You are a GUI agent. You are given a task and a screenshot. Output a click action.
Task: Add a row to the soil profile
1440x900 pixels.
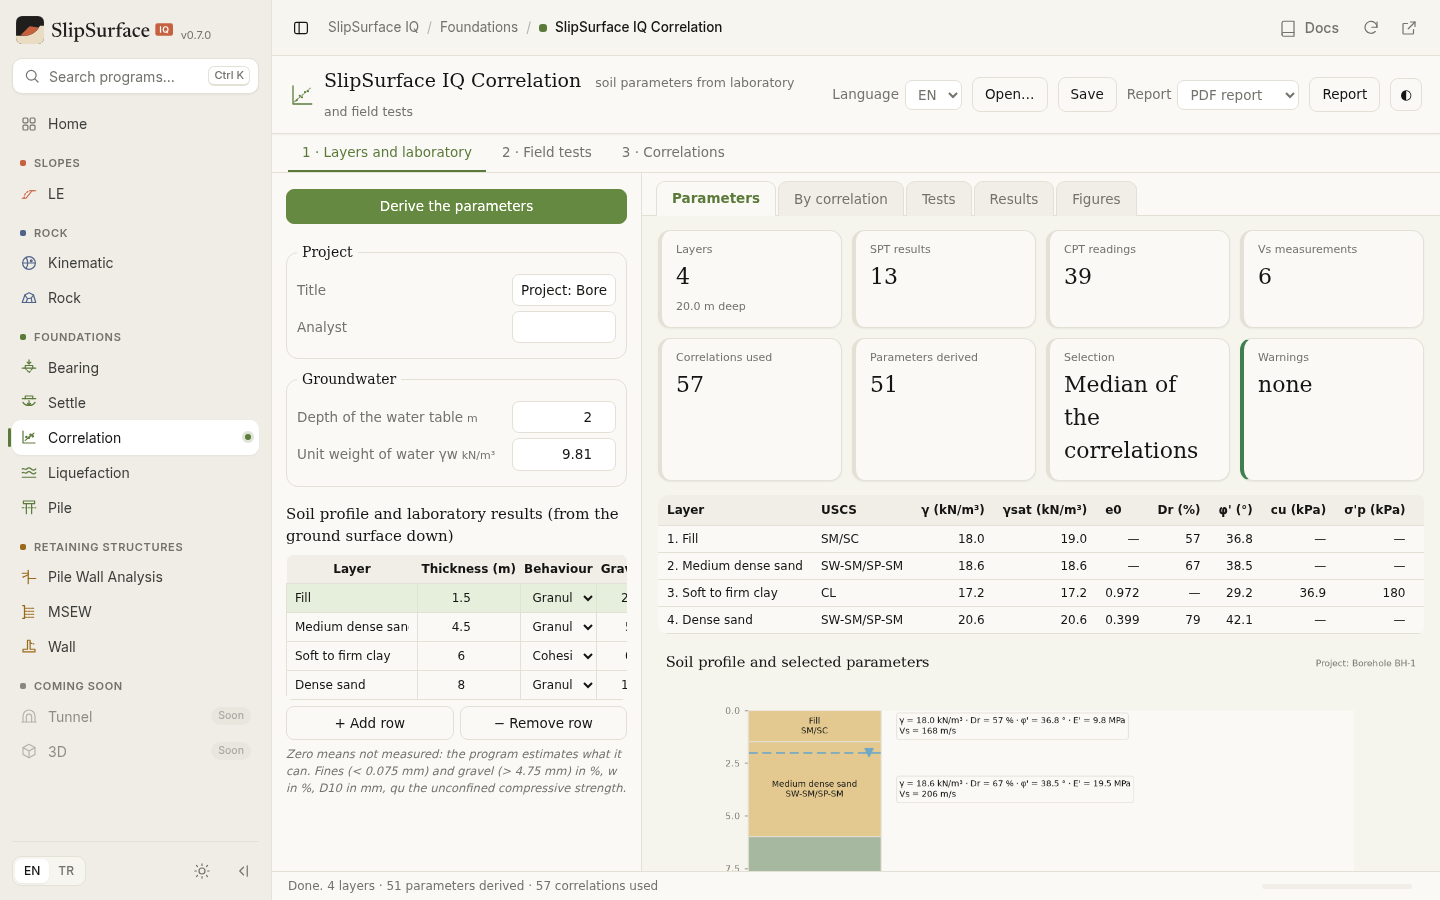click(370, 723)
